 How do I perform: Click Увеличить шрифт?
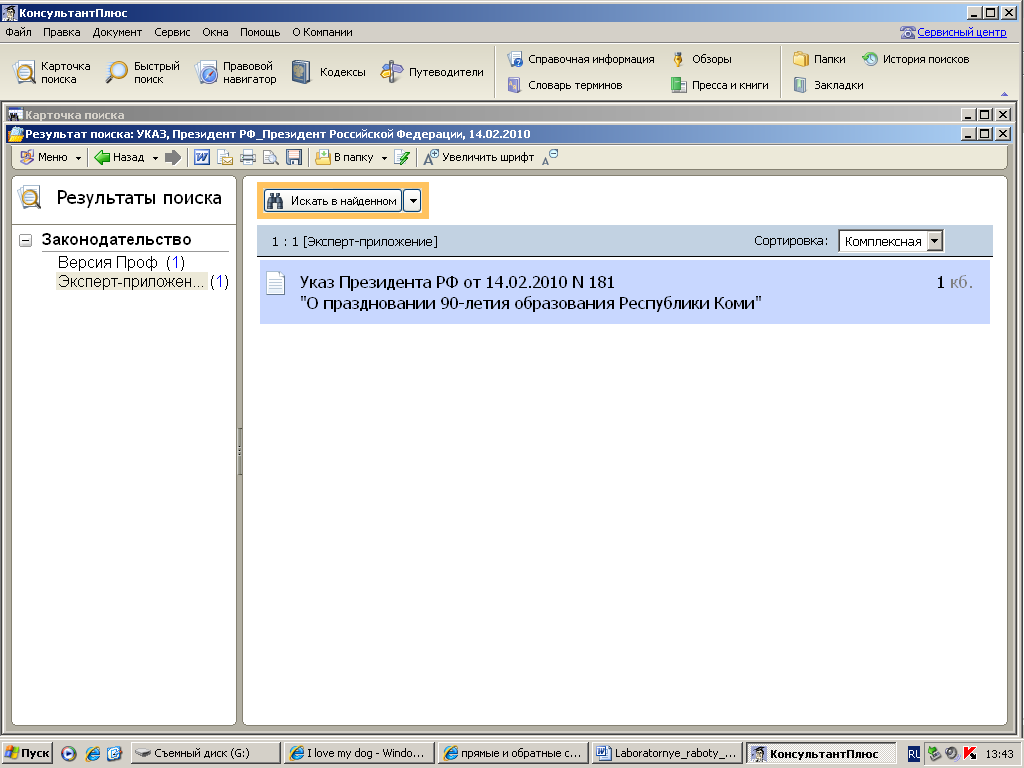(x=479, y=157)
